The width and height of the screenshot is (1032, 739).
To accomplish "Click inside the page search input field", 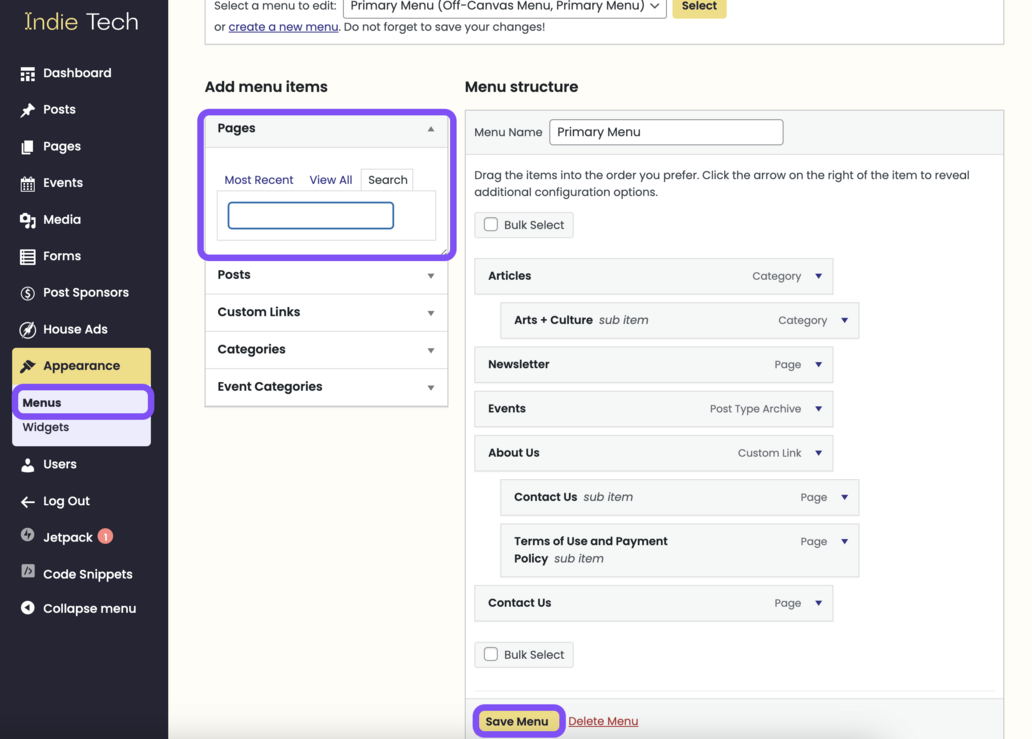I will pyautogui.click(x=310, y=215).
